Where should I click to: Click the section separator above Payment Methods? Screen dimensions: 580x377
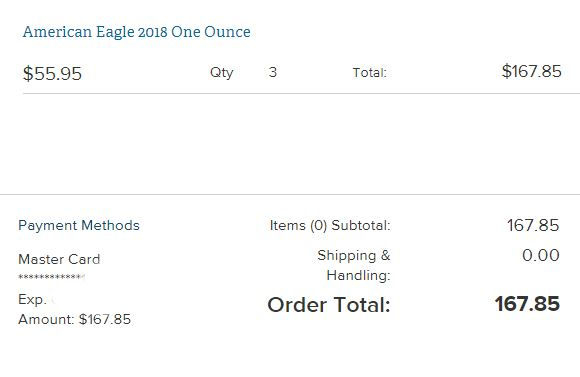pyautogui.click(x=290, y=194)
